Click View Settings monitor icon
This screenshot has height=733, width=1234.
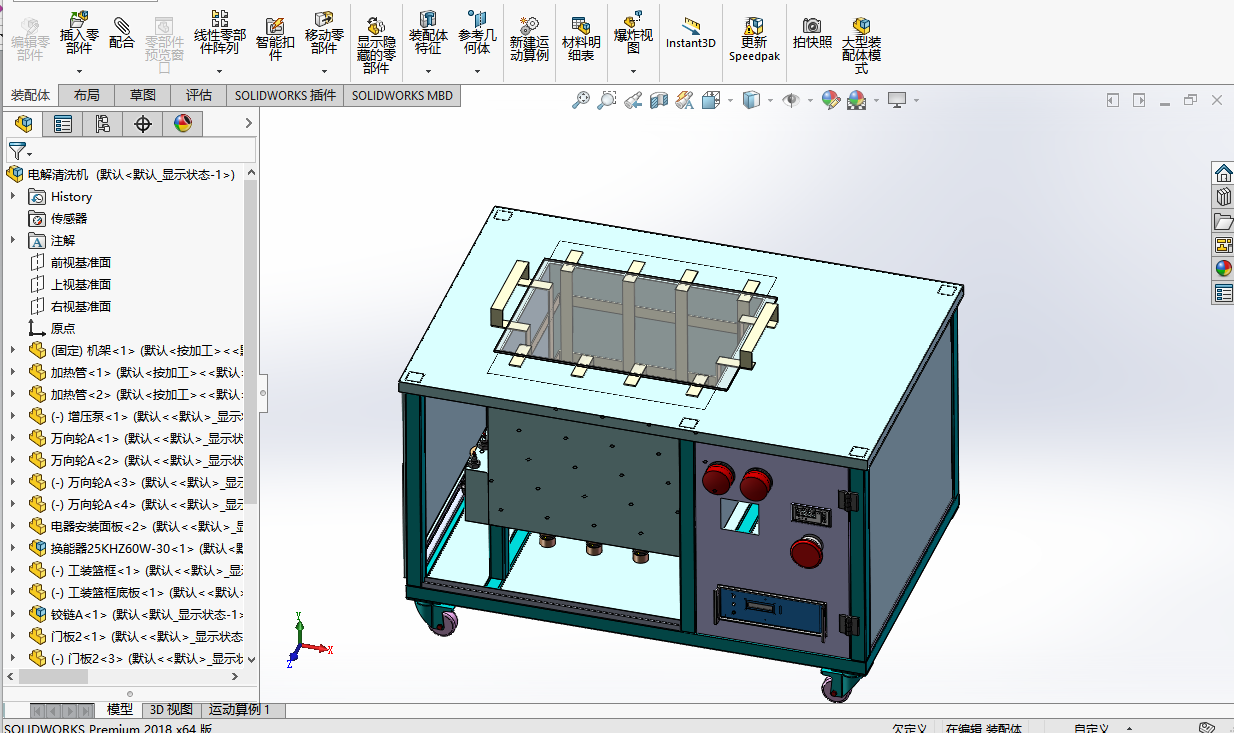coord(897,100)
